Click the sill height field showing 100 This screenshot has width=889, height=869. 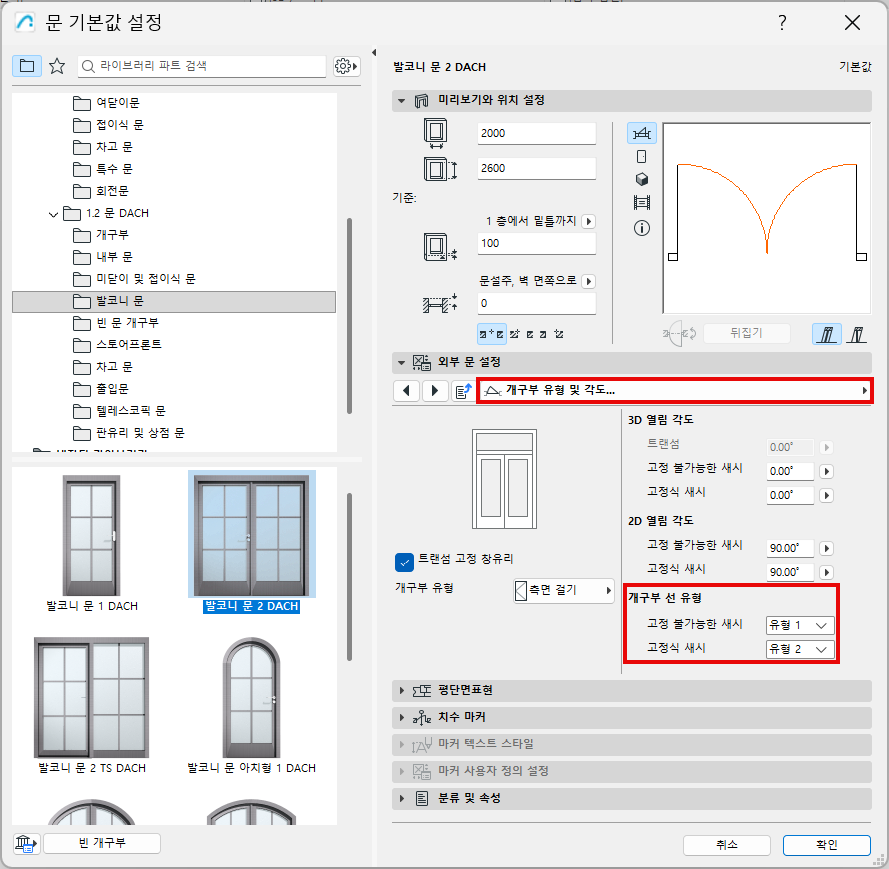coord(536,244)
